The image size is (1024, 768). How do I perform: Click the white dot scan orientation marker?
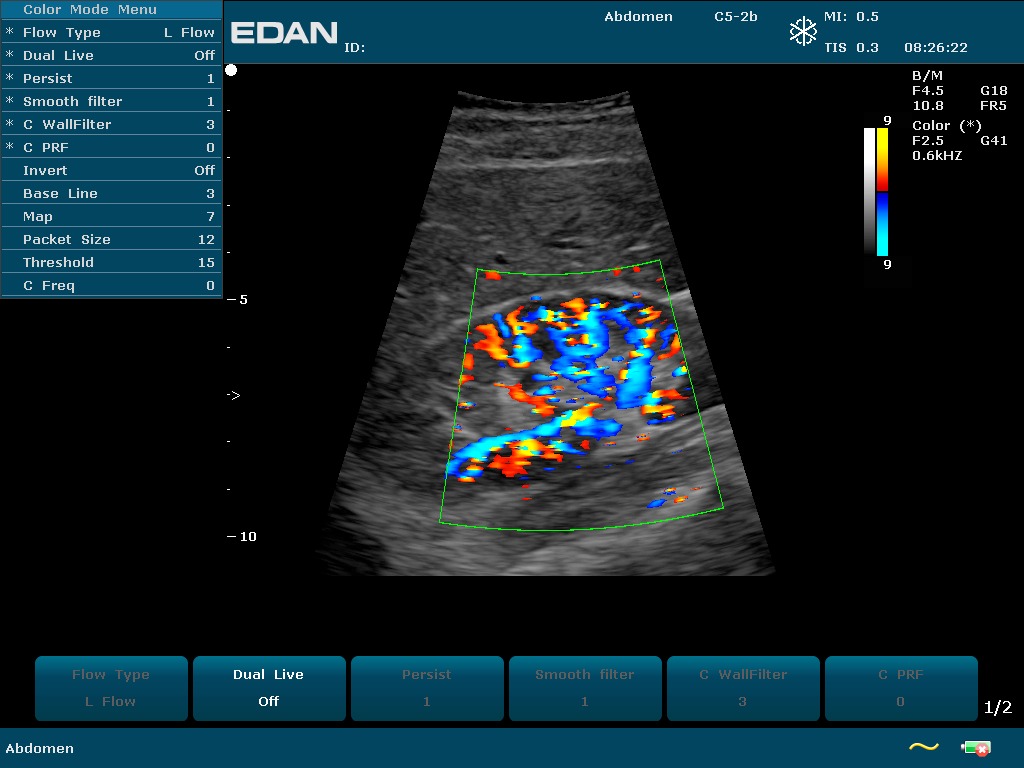click(x=232, y=70)
